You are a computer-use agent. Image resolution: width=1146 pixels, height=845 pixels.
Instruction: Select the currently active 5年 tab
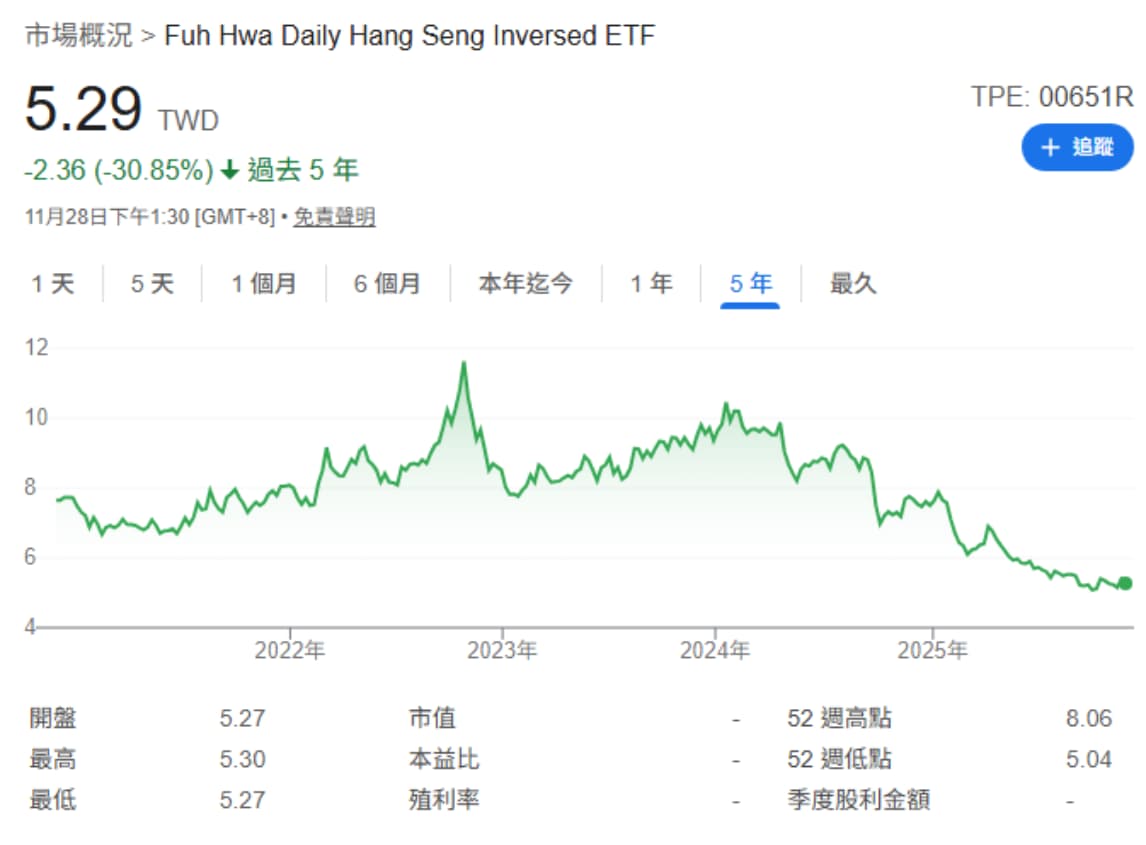749,284
